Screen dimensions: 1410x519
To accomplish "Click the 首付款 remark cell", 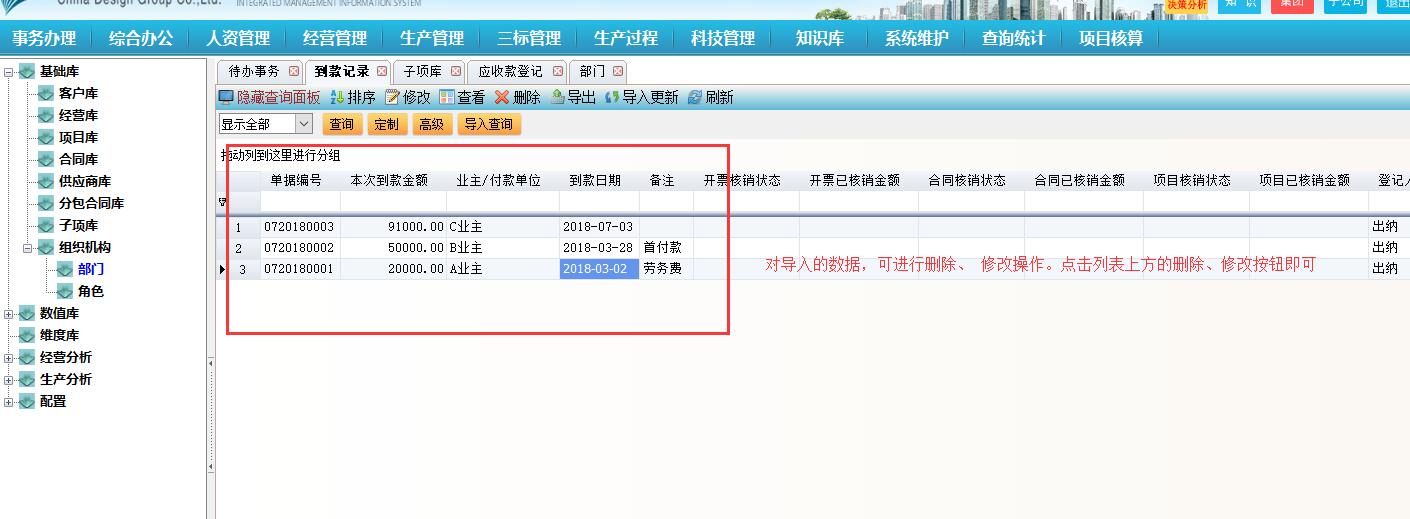I will point(666,248).
